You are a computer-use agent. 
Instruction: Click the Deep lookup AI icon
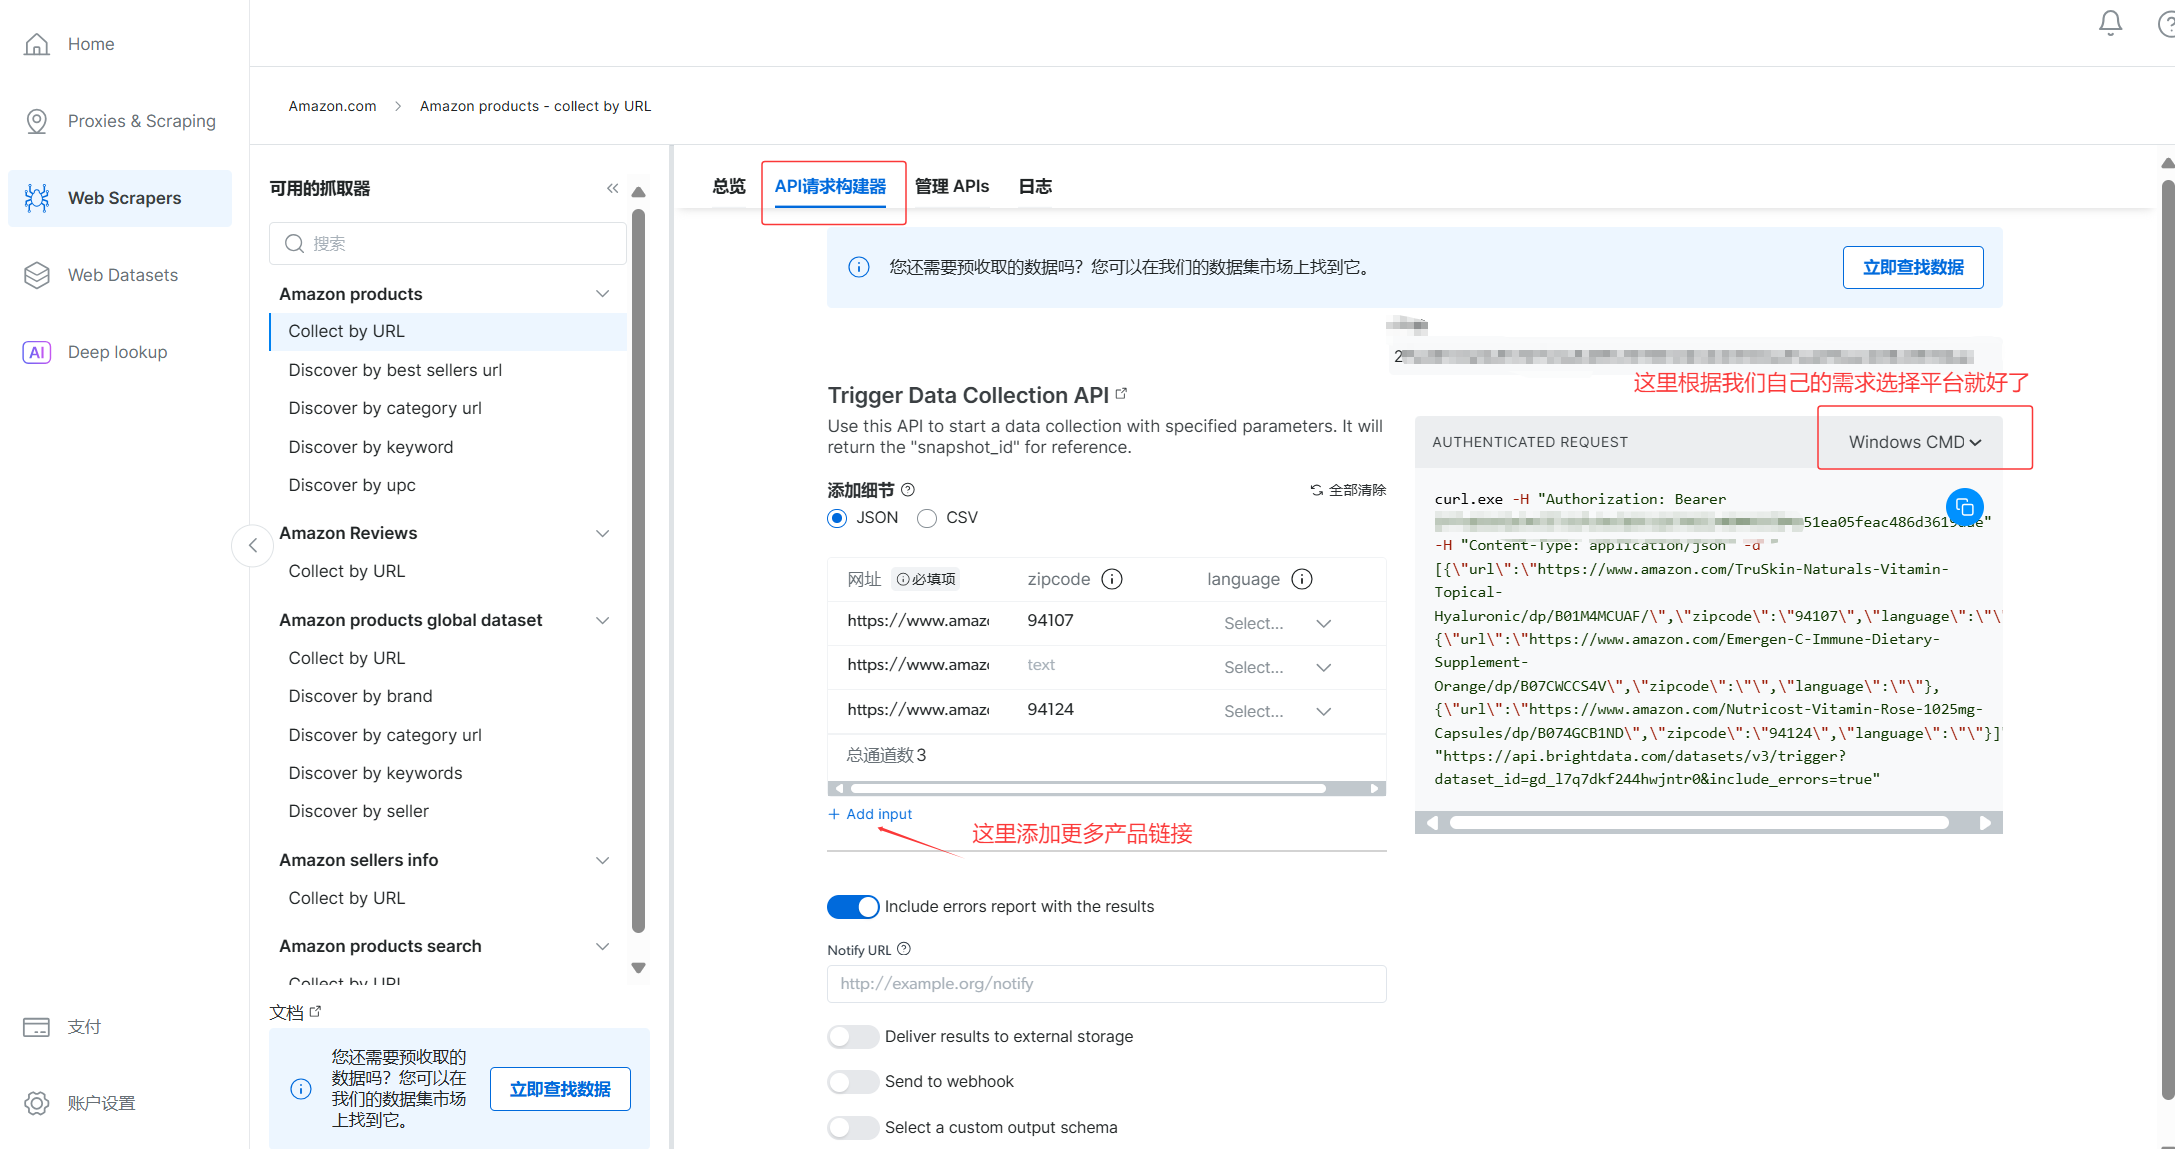(x=37, y=352)
